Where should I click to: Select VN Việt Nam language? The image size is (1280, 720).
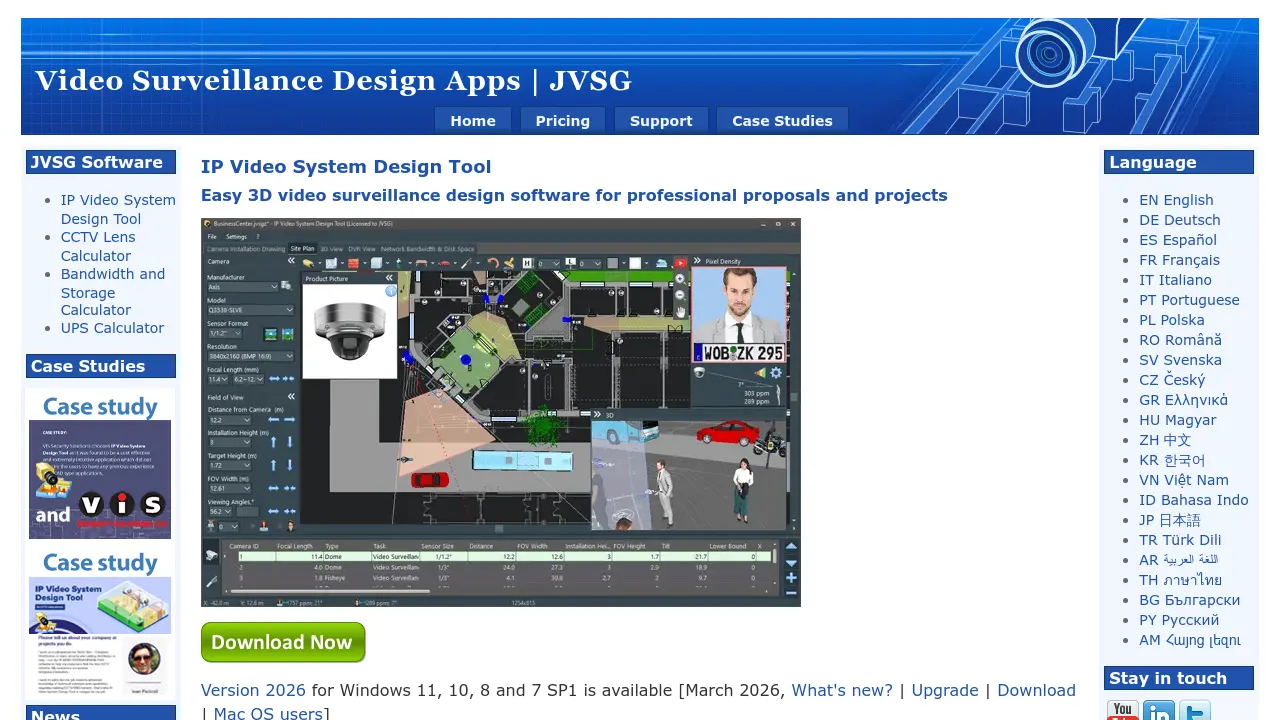click(1184, 480)
